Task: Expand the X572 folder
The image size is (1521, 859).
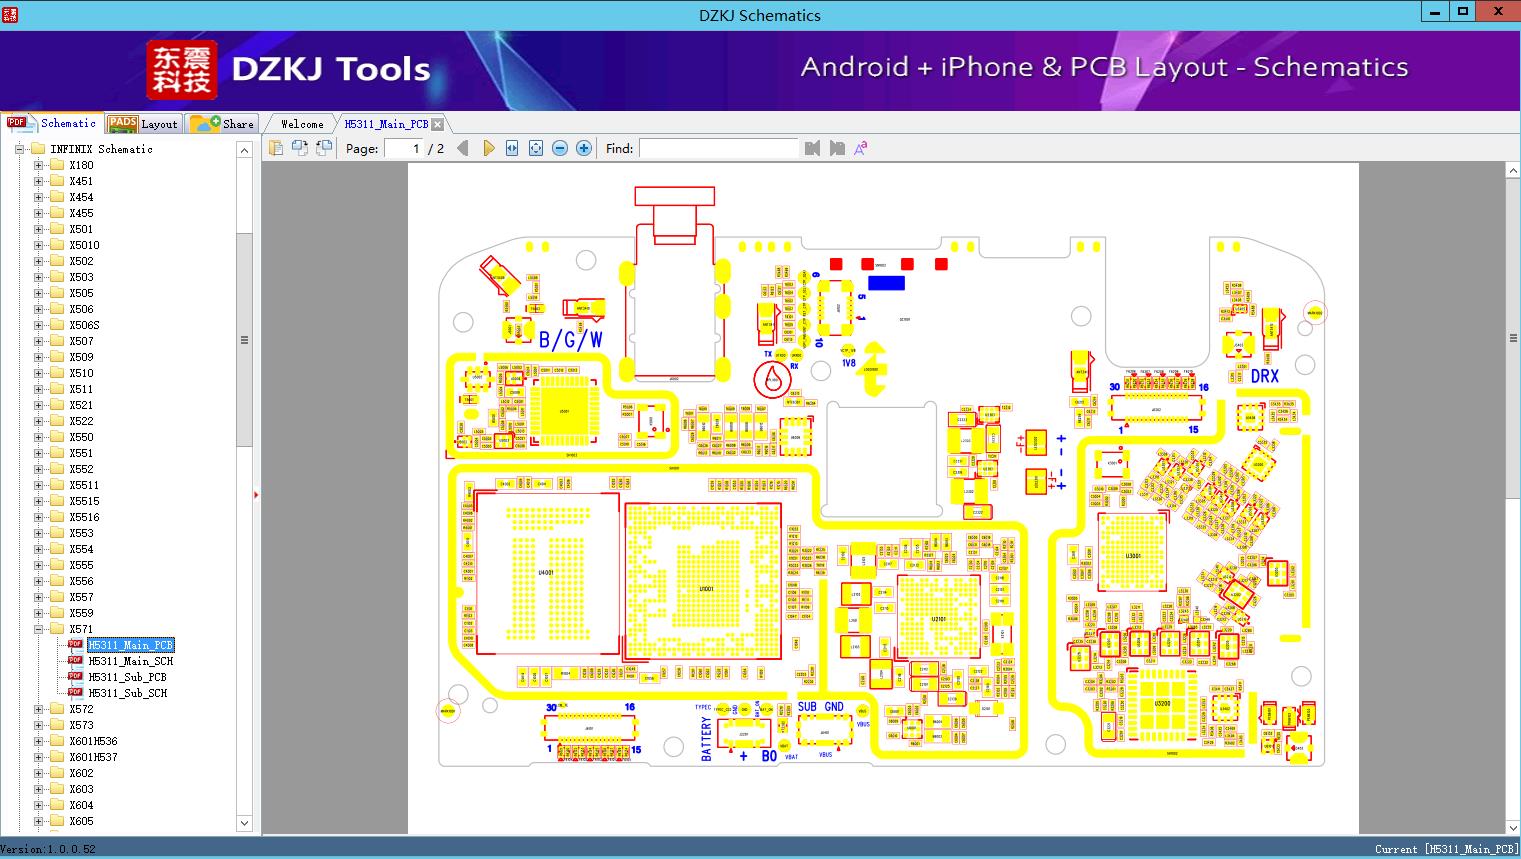Action: (x=38, y=709)
